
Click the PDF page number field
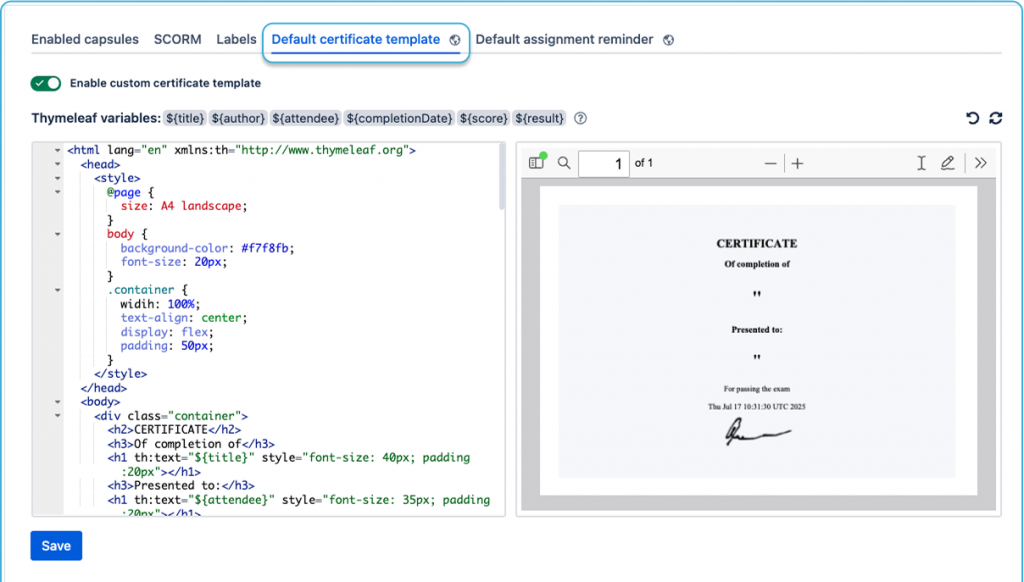pos(604,163)
